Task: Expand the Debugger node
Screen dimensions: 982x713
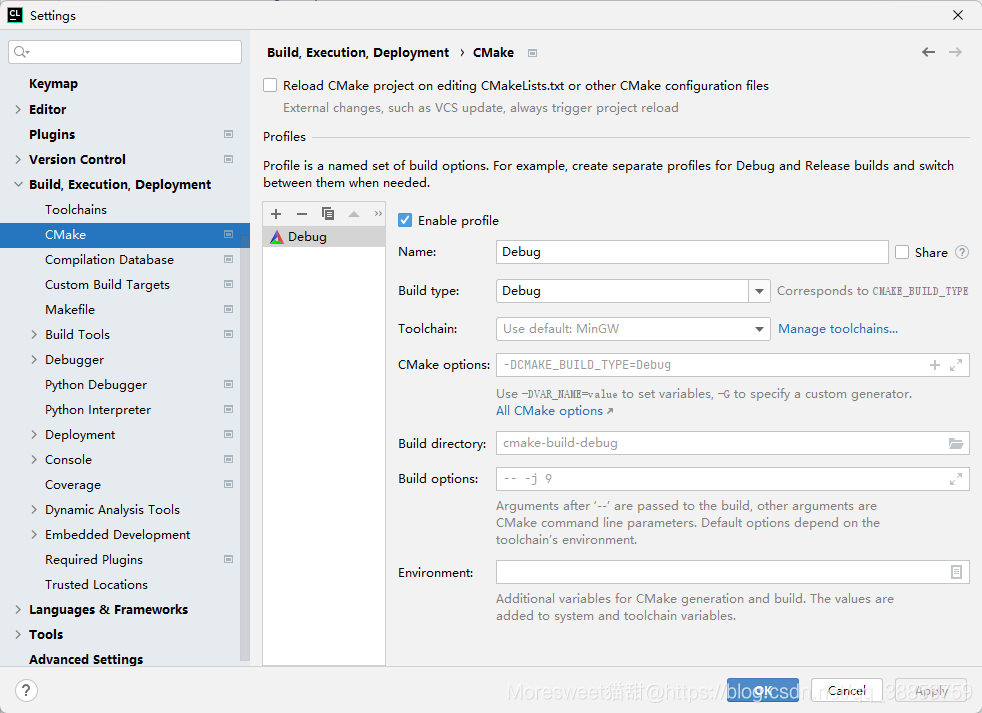Action: (x=34, y=360)
